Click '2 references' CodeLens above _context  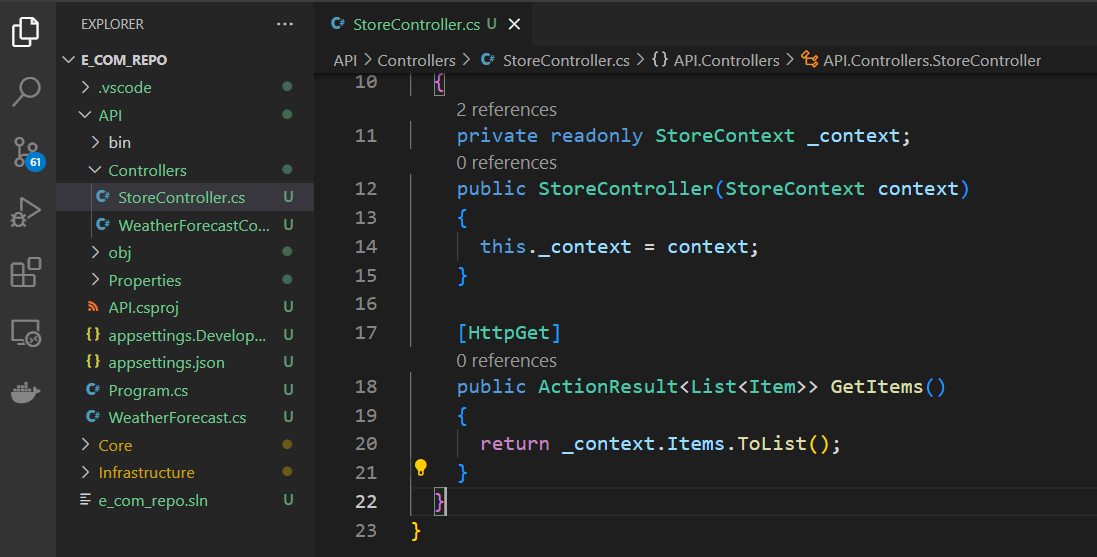(507, 110)
